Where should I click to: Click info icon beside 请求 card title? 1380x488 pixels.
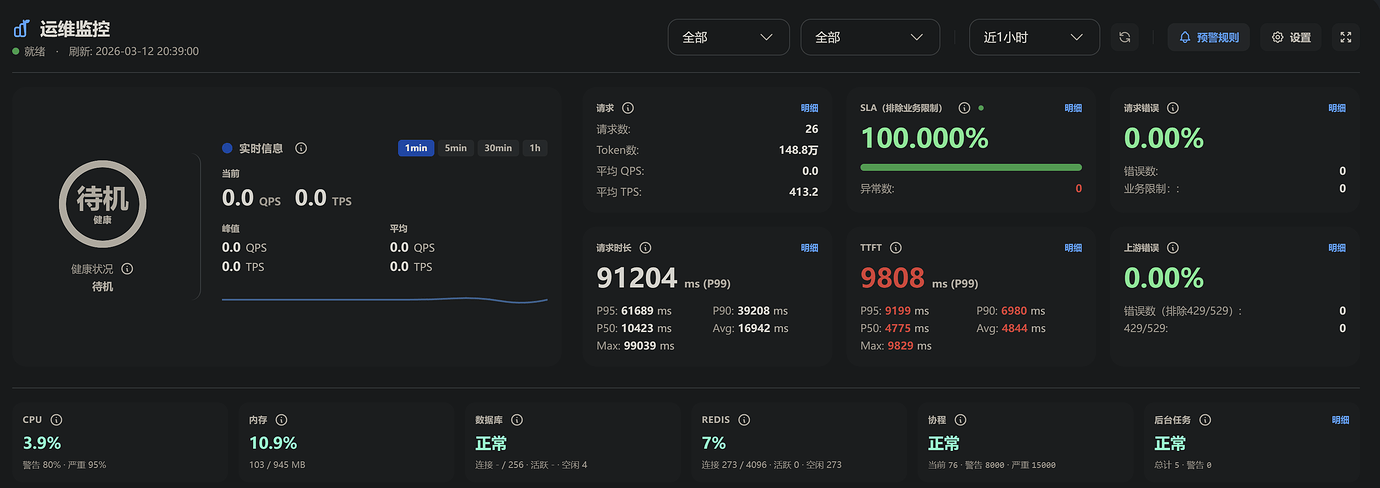coord(628,108)
